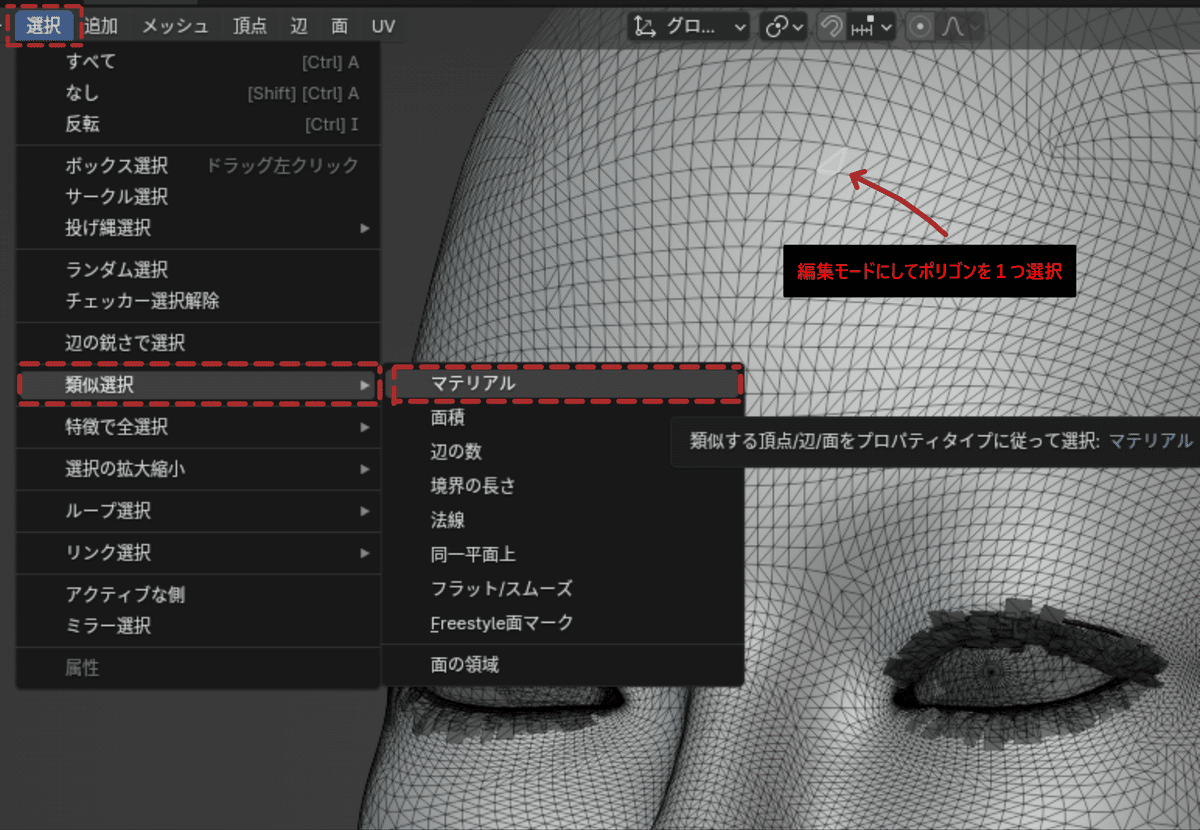Choose 反転 to invert selection
This screenshot has width=1200, height=830.
(198, 125)
